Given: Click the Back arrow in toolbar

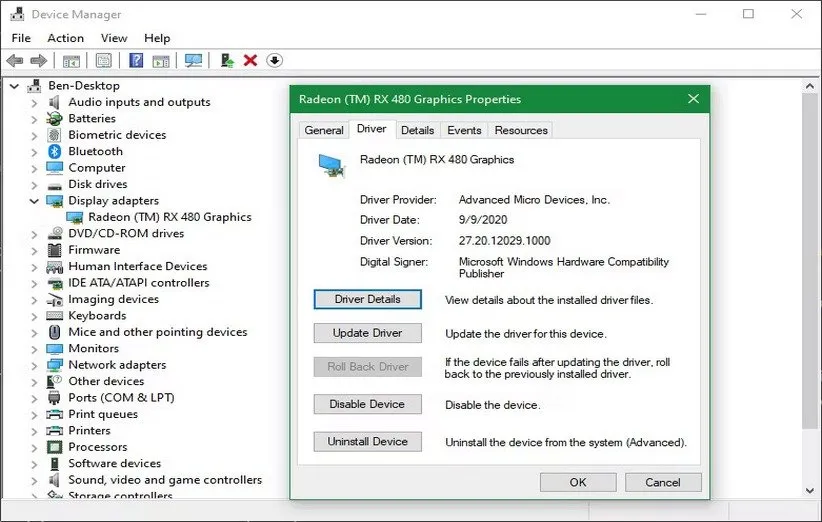Looking at the screenshot, I should pos(15,61).
